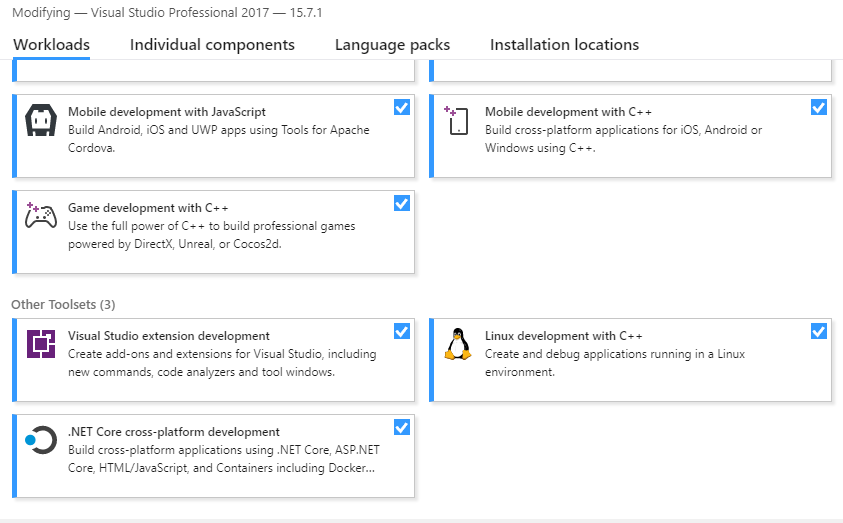Viewport: 843px width, 523px height.
Task: Click the Linux penguin icon
Action: point(458,343)
